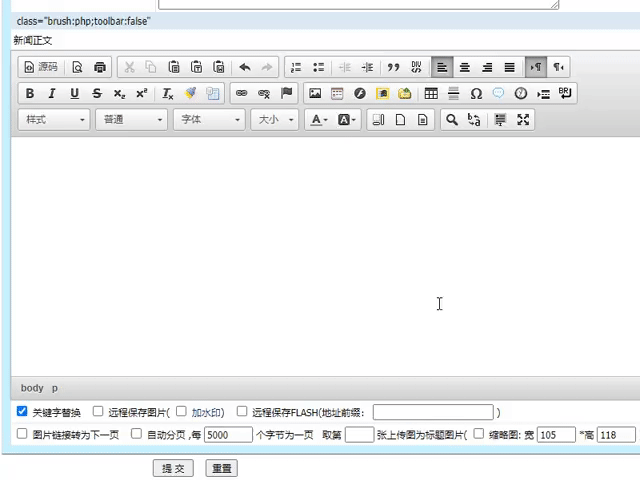Uncheck the 关键字替换 checkbox
The image size is (640, 480).
[22, 411]
